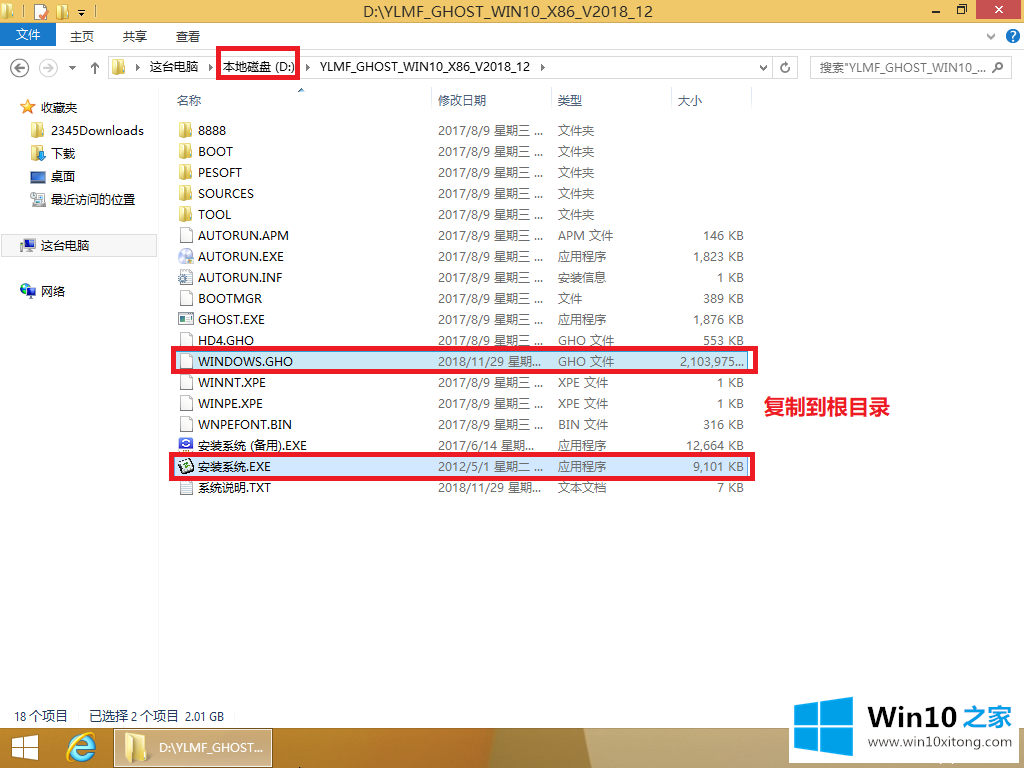Click the search magnifier icon
This screenshot has height=768, width=1024.
coord(997,67)
